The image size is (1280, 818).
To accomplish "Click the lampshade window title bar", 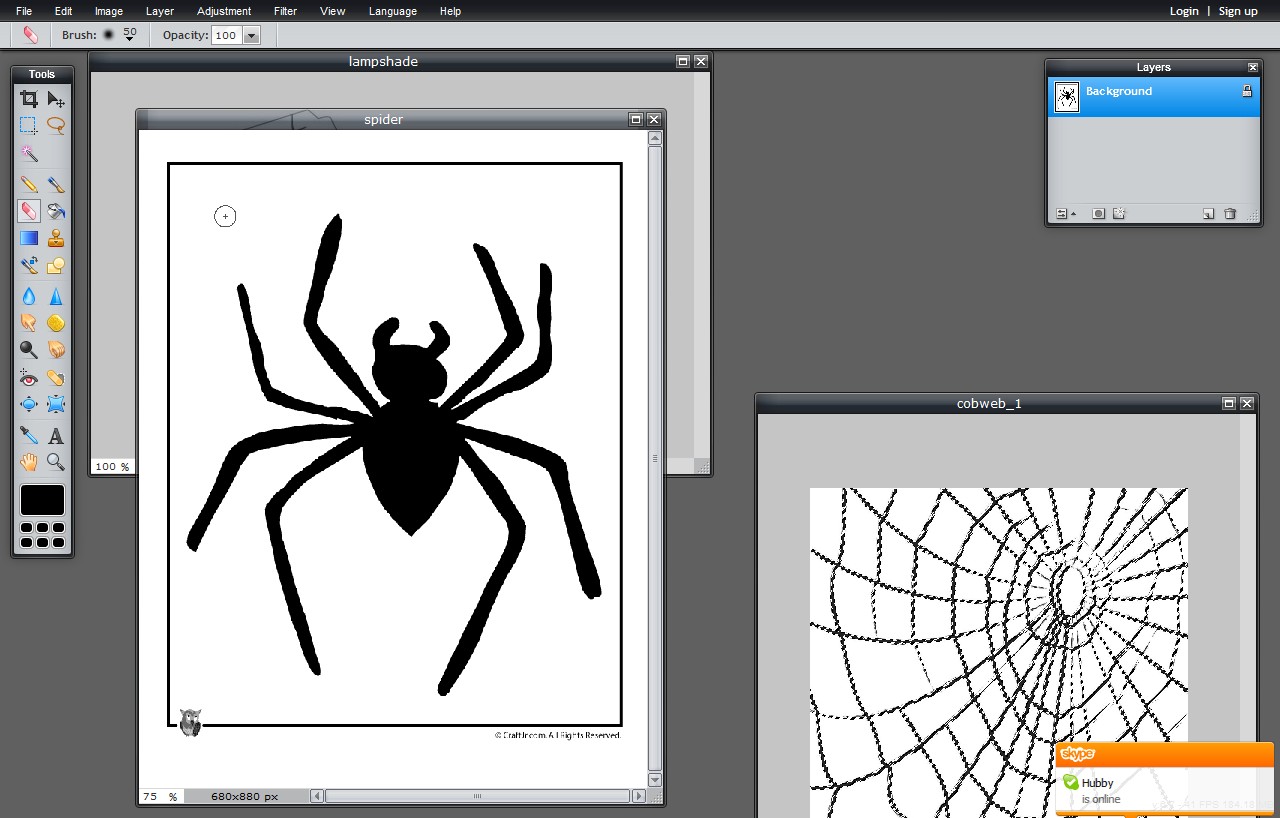I will coord(383,61).
